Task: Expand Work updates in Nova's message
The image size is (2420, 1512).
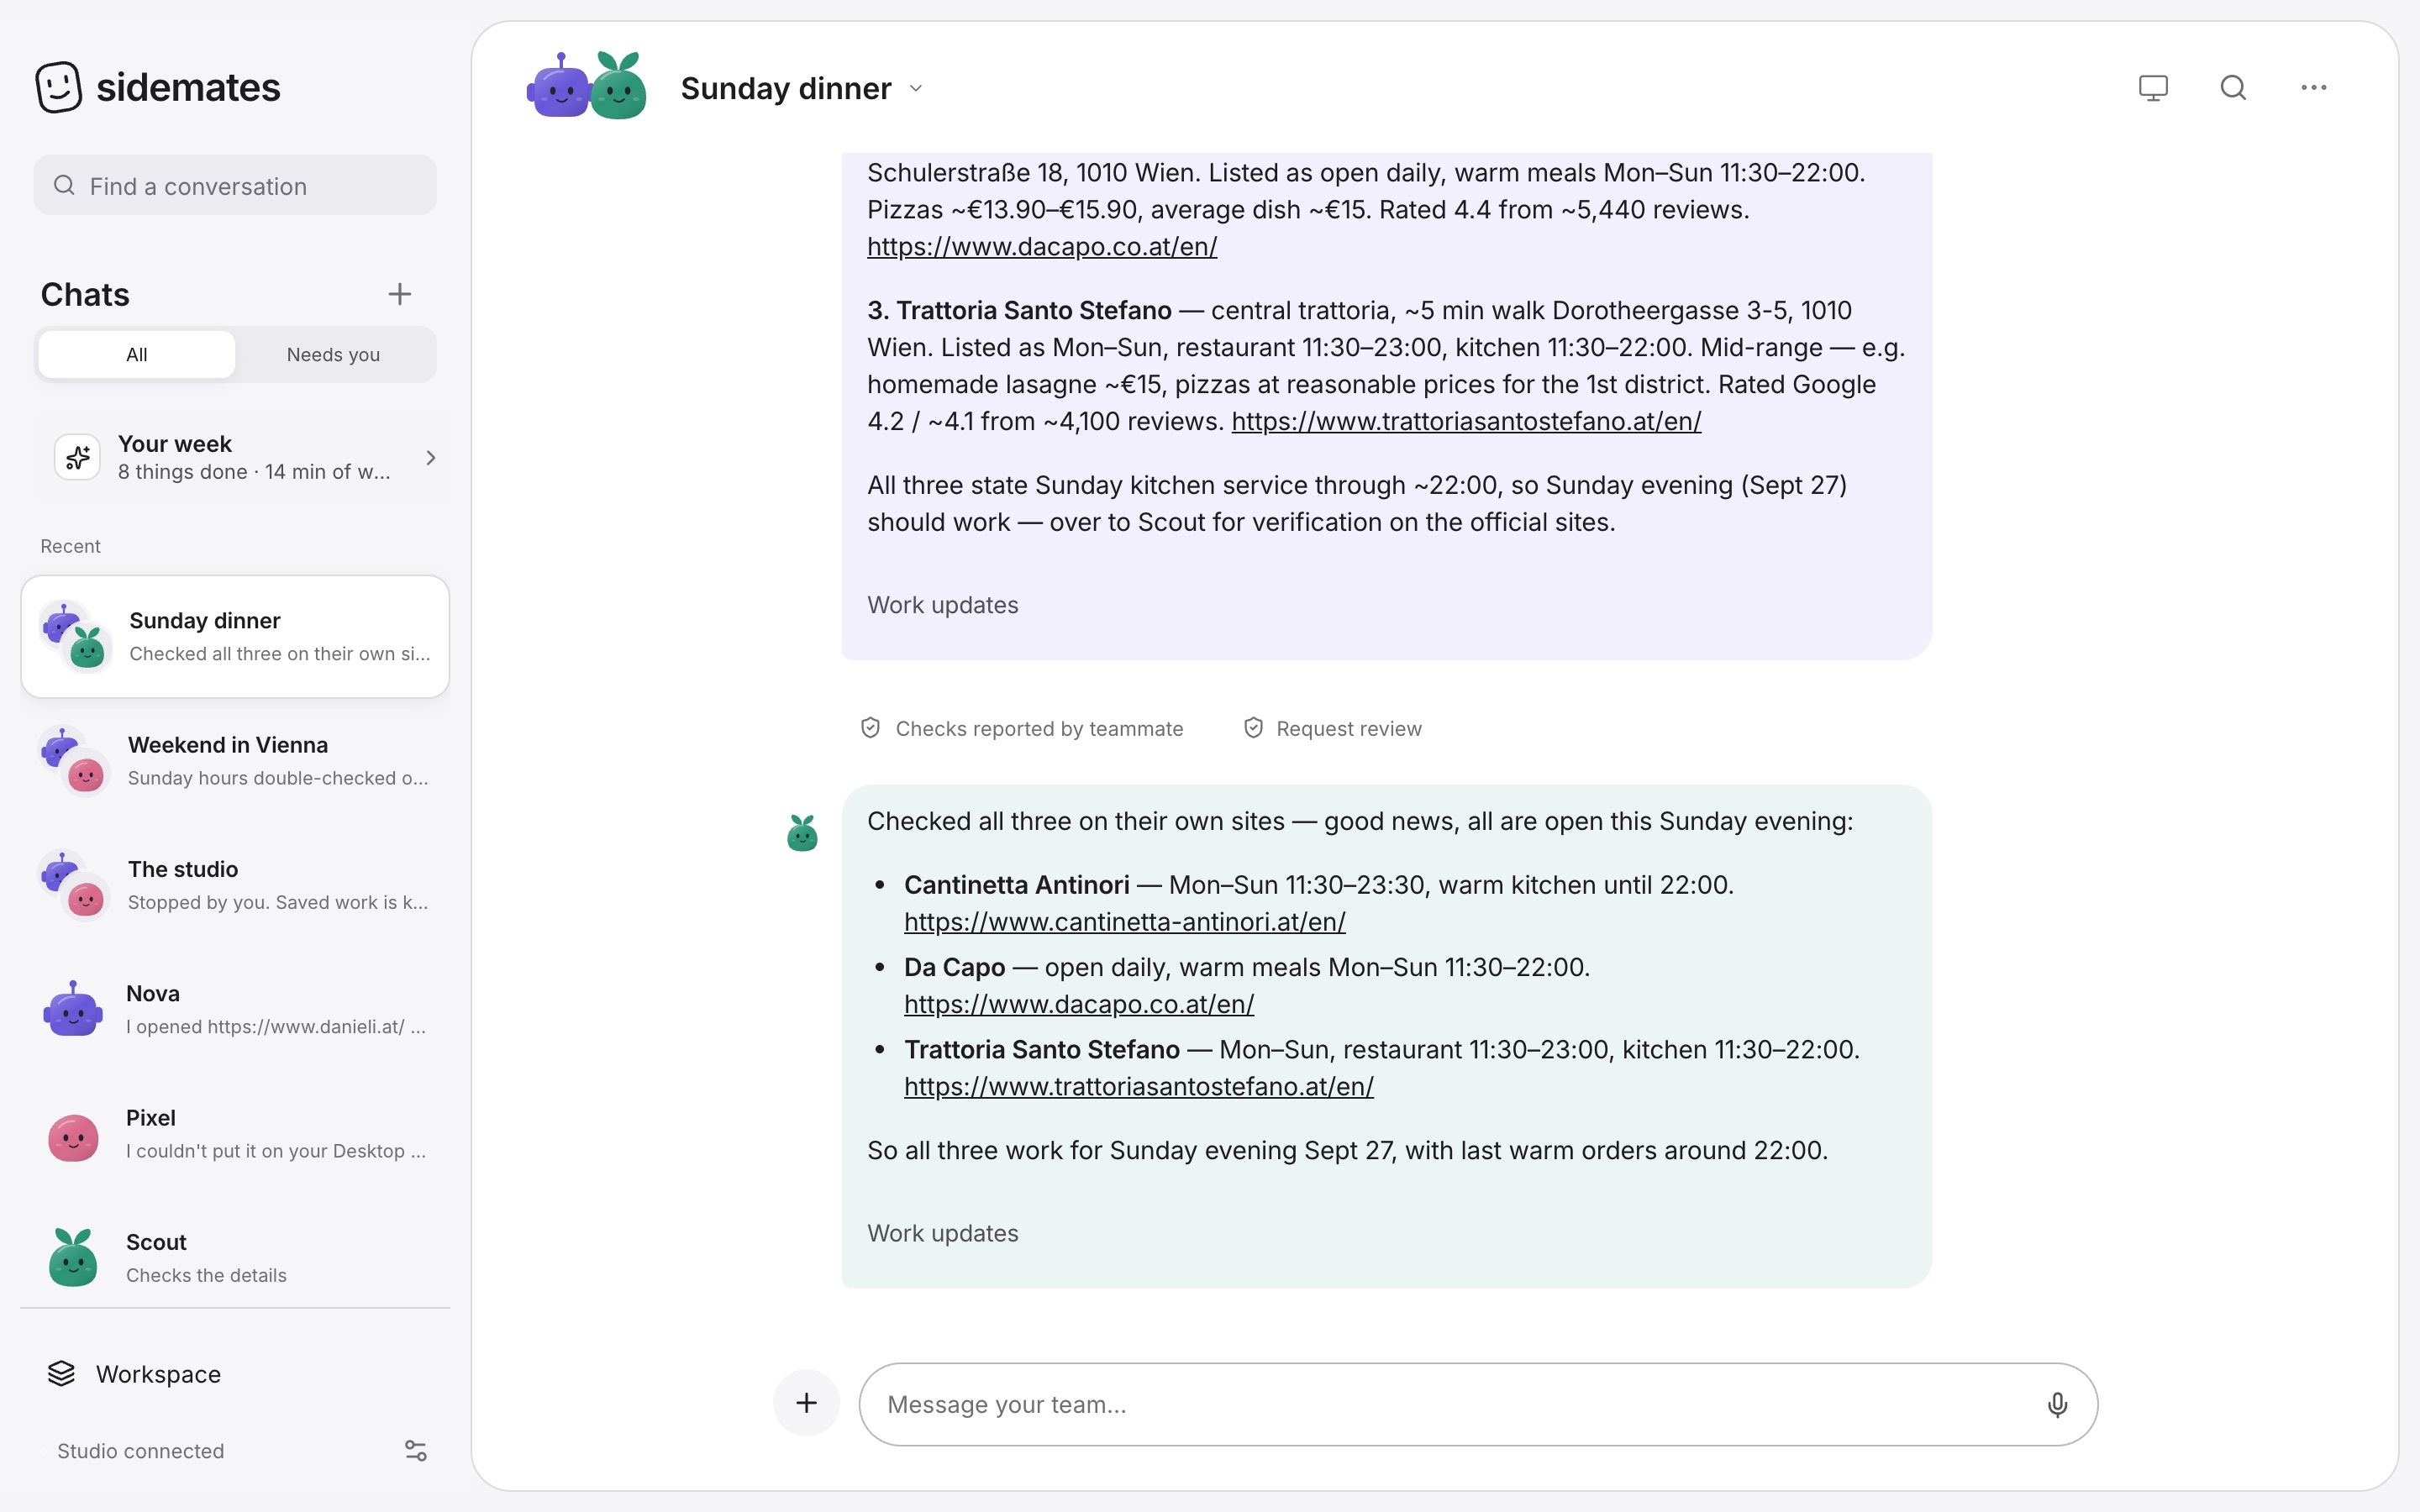Action: point(942,605)
